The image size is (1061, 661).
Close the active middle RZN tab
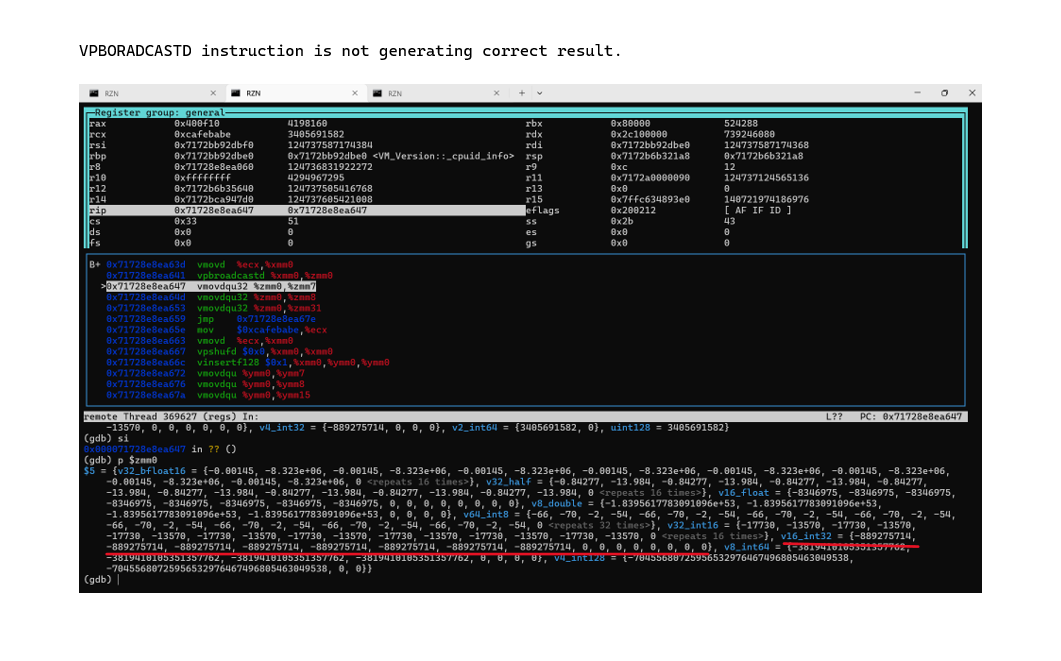click(x=355, y=93)
